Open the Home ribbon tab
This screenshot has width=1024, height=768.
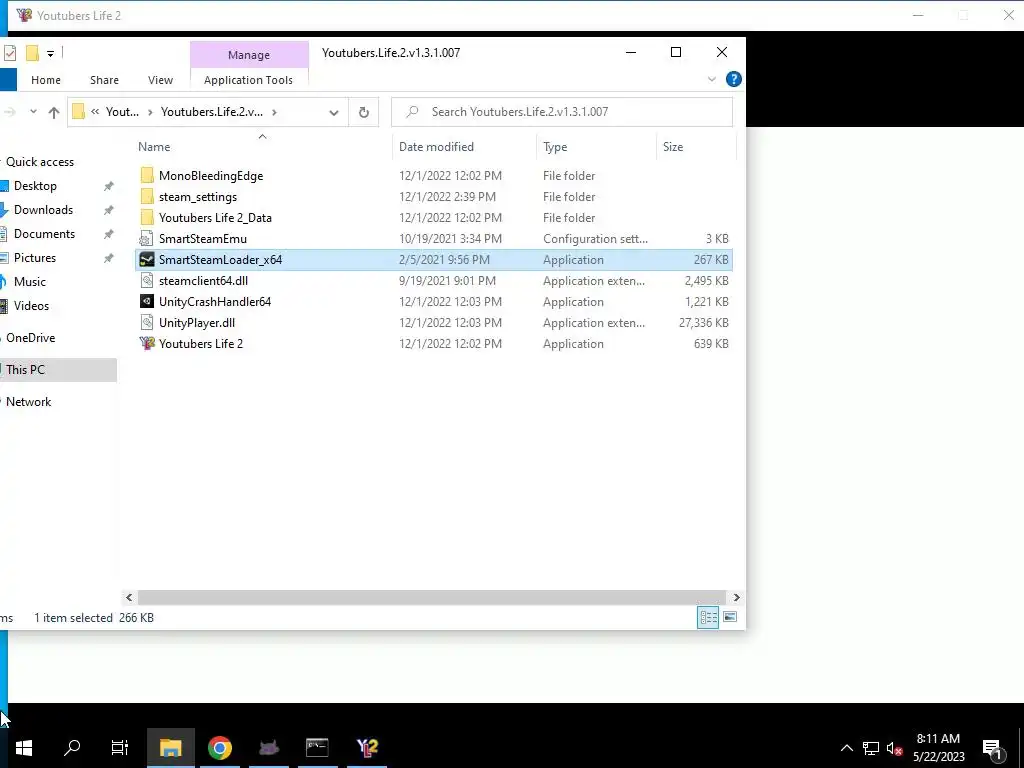(46, 80)
